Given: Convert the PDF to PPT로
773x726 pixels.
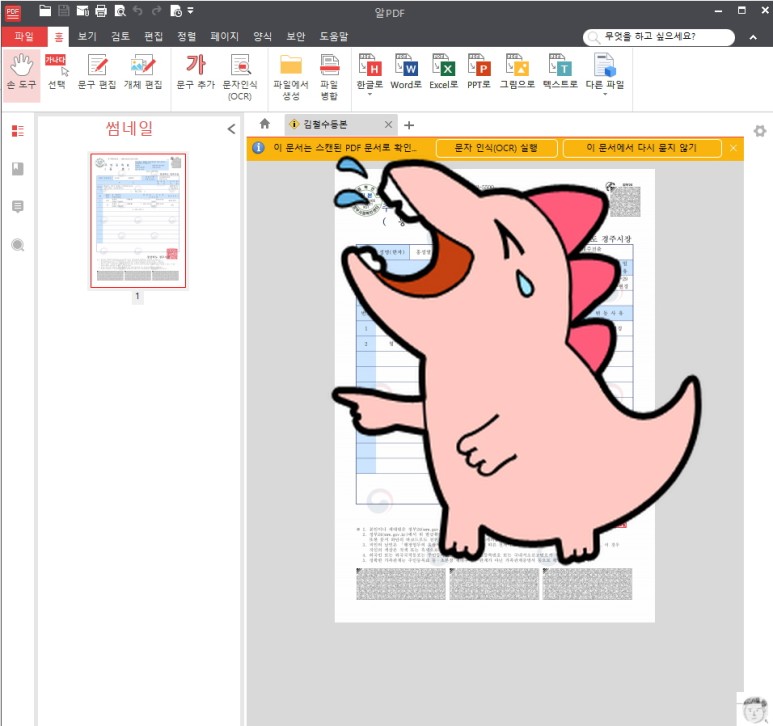Looking at the screenshot, I should tap(479, 72).
